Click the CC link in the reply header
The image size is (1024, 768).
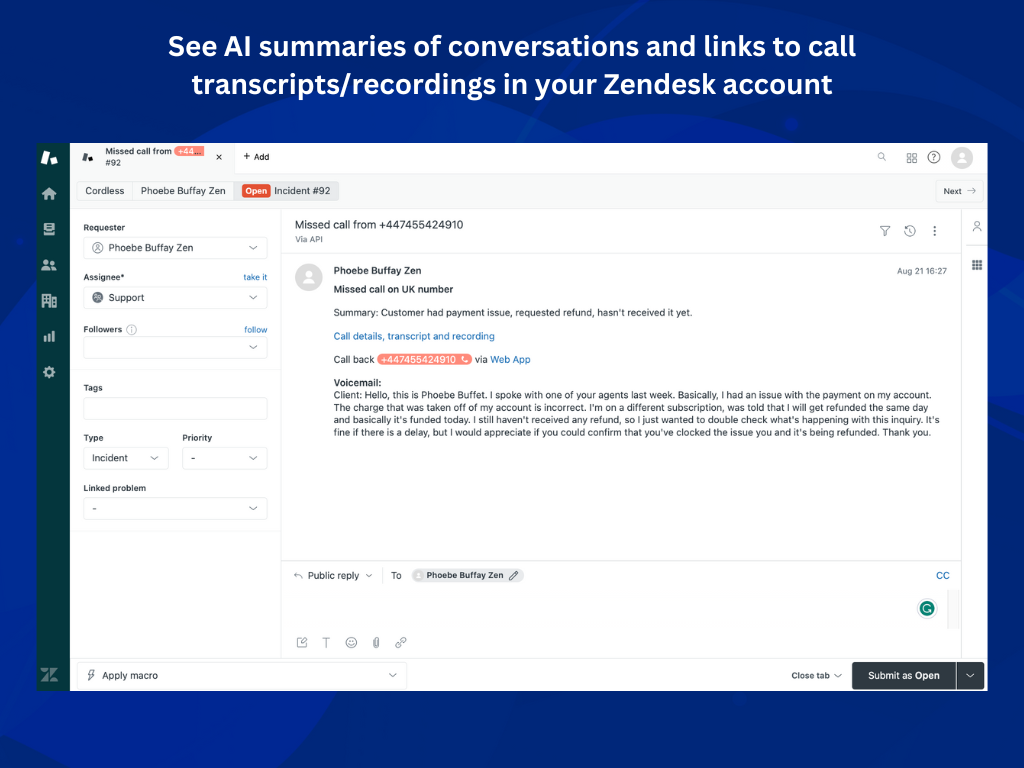942,575
